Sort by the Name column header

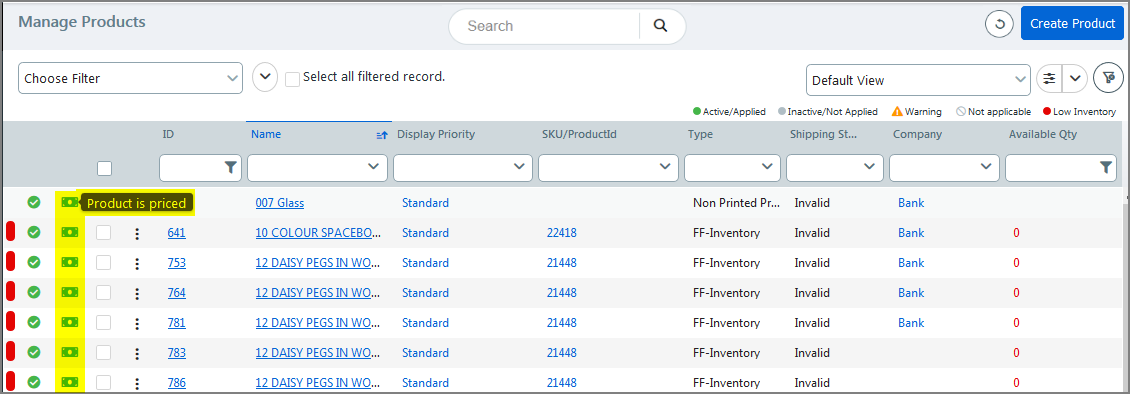(266, 134)
